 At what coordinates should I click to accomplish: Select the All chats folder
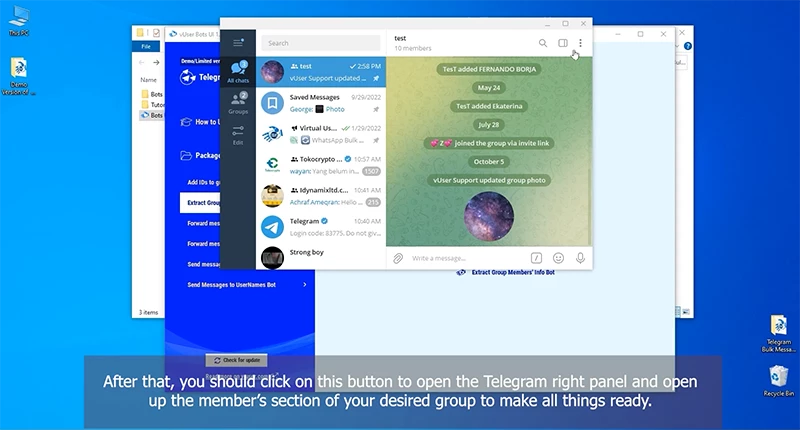pyautogui.click(x=238, y=72)
